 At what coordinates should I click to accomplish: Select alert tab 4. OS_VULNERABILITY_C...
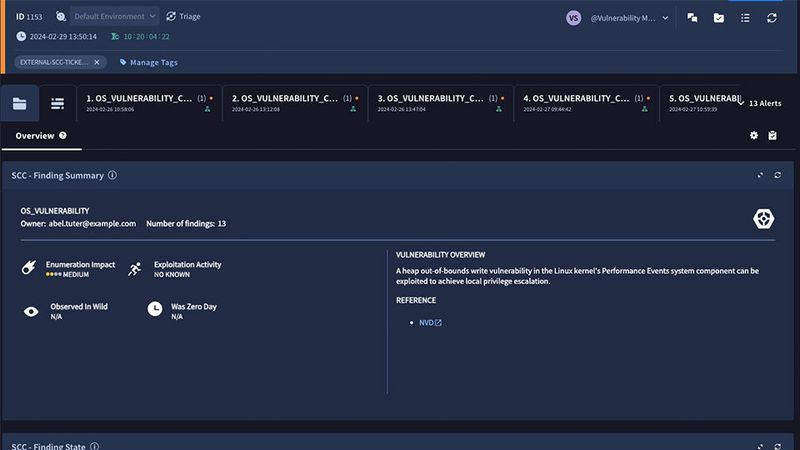point(586,103)
